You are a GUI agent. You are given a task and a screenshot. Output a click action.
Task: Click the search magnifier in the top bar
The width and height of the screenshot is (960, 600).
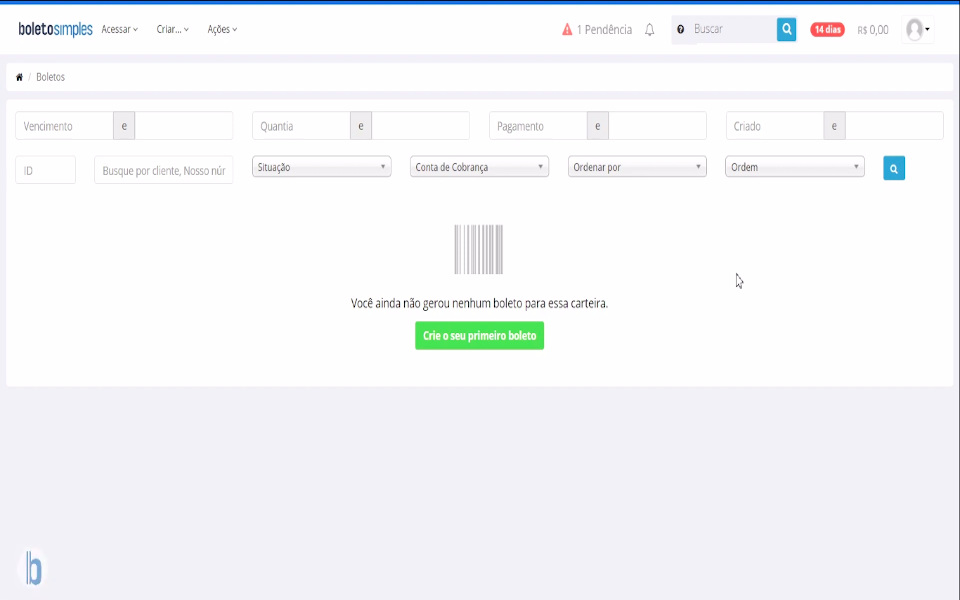tap(786, 29)
